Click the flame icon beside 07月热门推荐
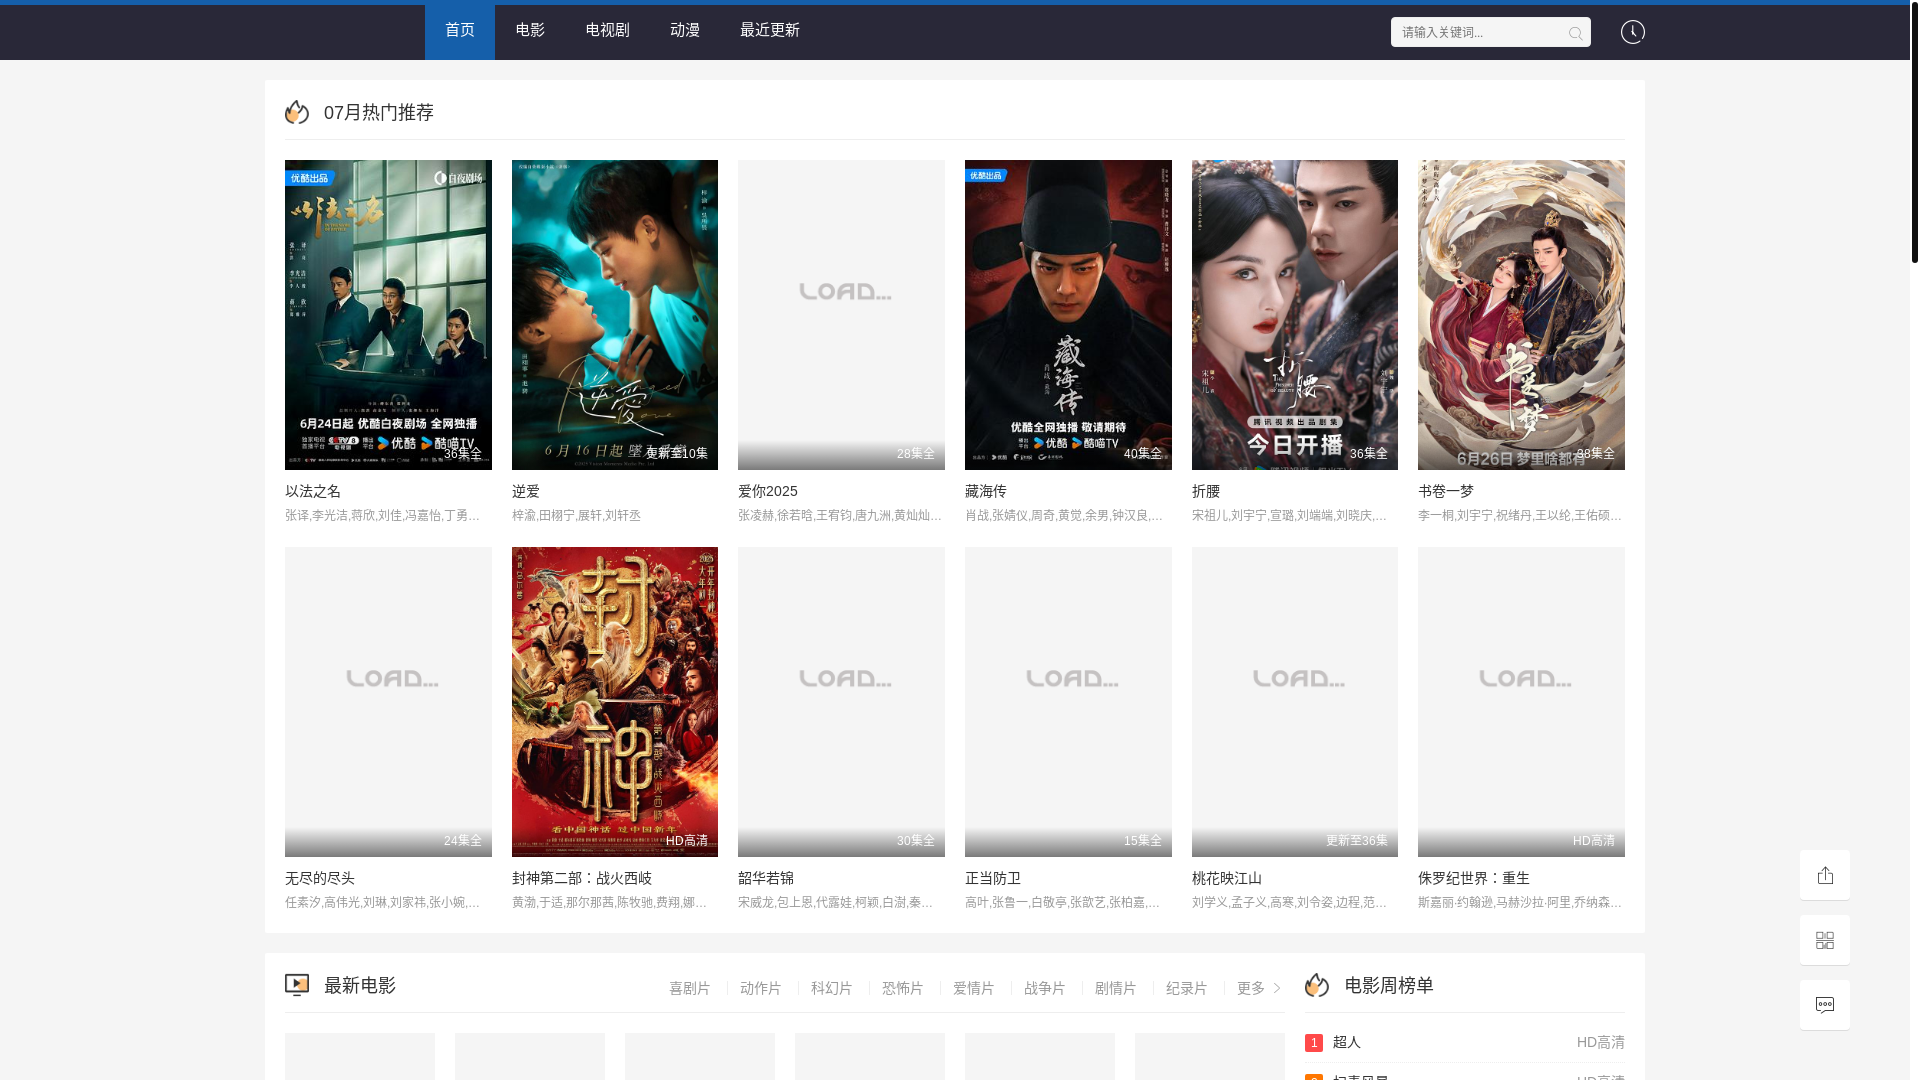This screenshot has height=1080, width=1920. [x=297, y=112]
